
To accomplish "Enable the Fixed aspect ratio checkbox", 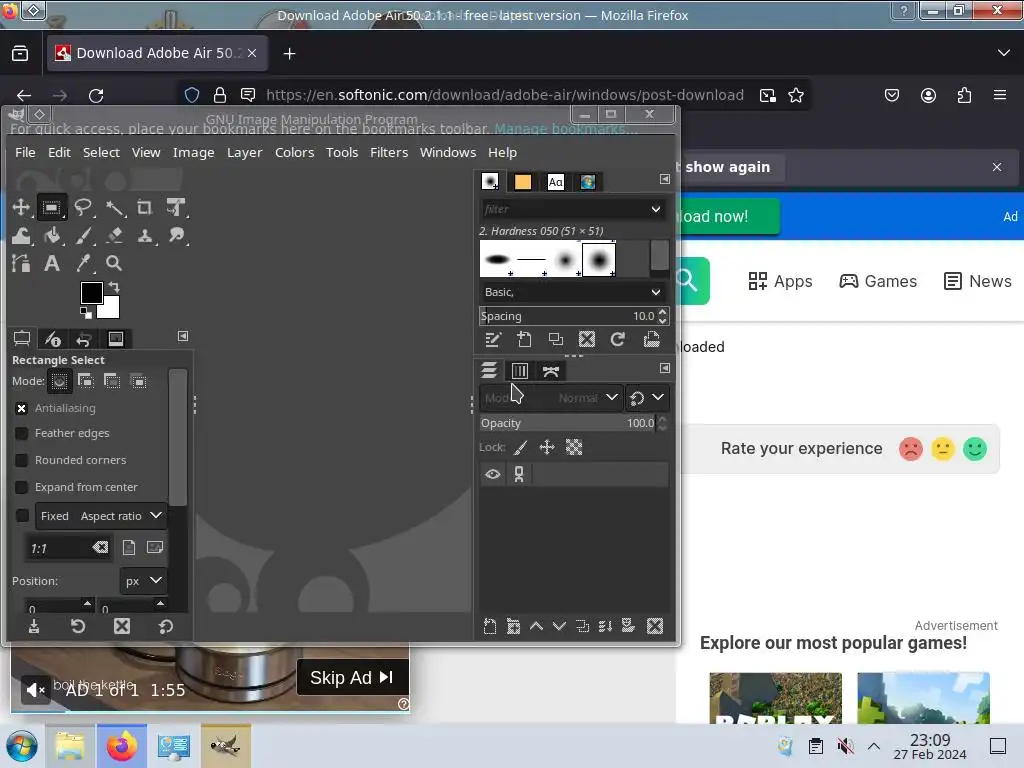I will coord(22,516).
